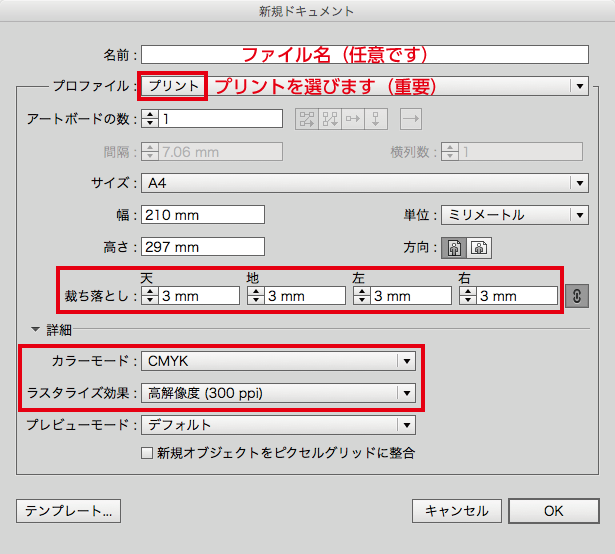This screenshot has height=554, width=615.
Task: Click the disabled 横列数 field
Action: (520, 152)
